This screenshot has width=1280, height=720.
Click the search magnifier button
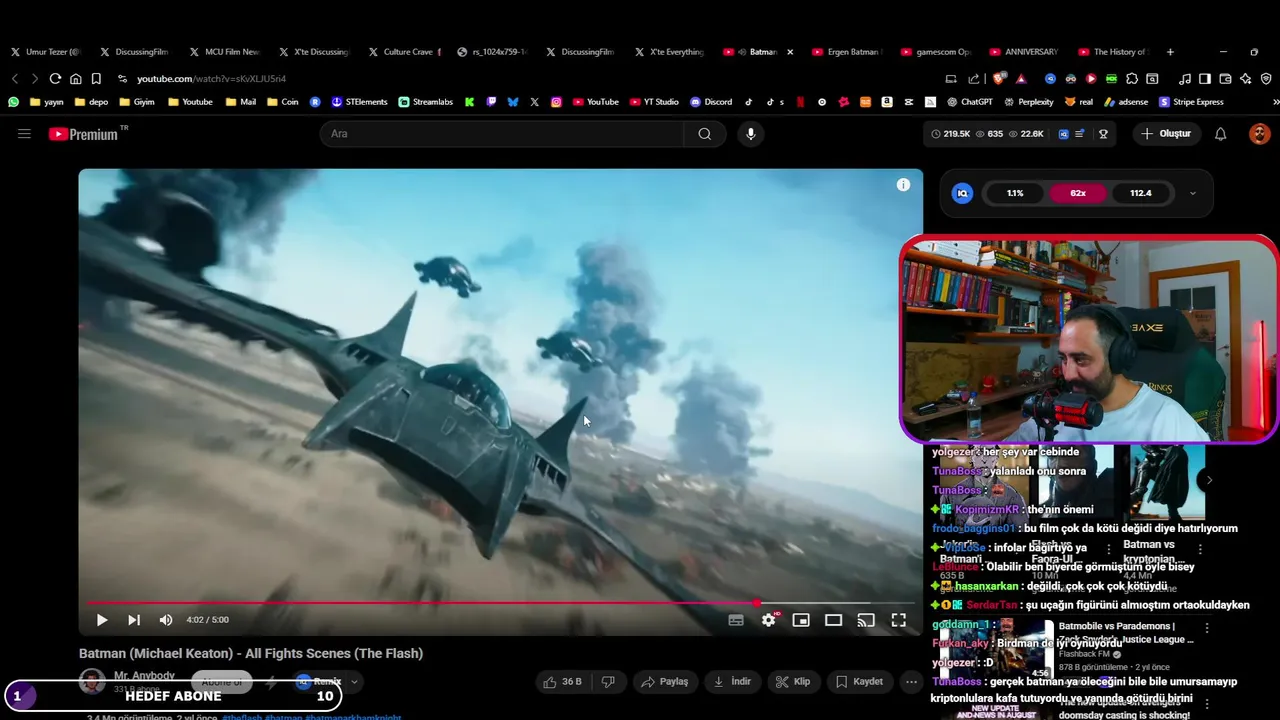(x=705, y=134)
